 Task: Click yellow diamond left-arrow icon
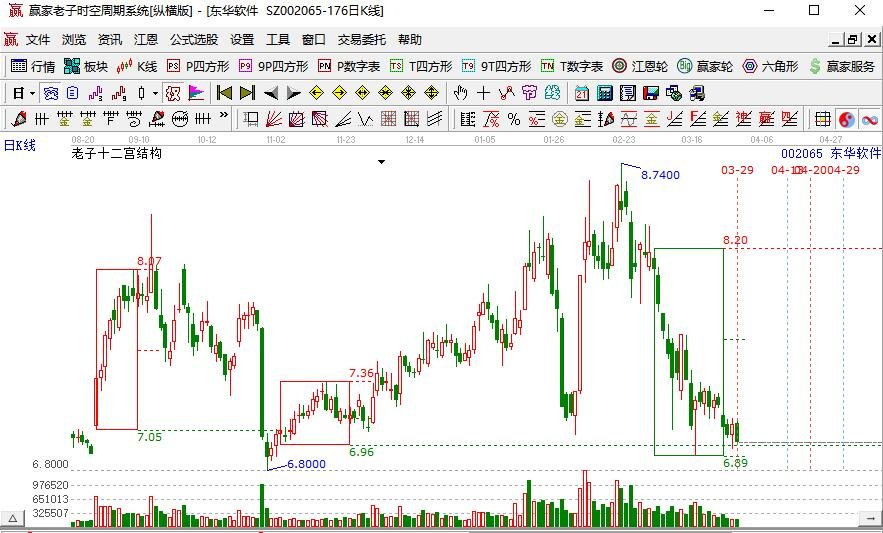pos(316,93)
